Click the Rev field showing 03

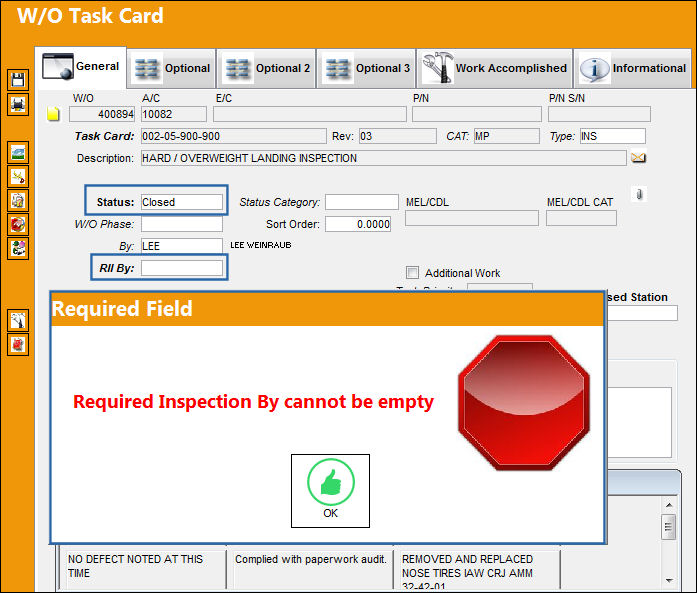pyautogui.click(x=398, y=136)
